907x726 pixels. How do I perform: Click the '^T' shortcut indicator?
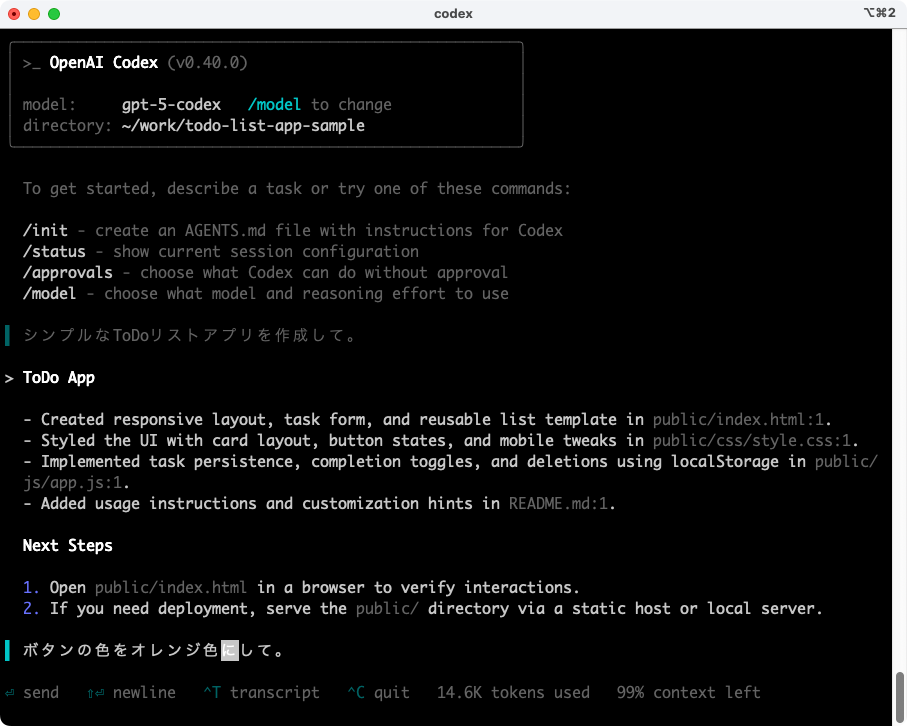point(212,692)
